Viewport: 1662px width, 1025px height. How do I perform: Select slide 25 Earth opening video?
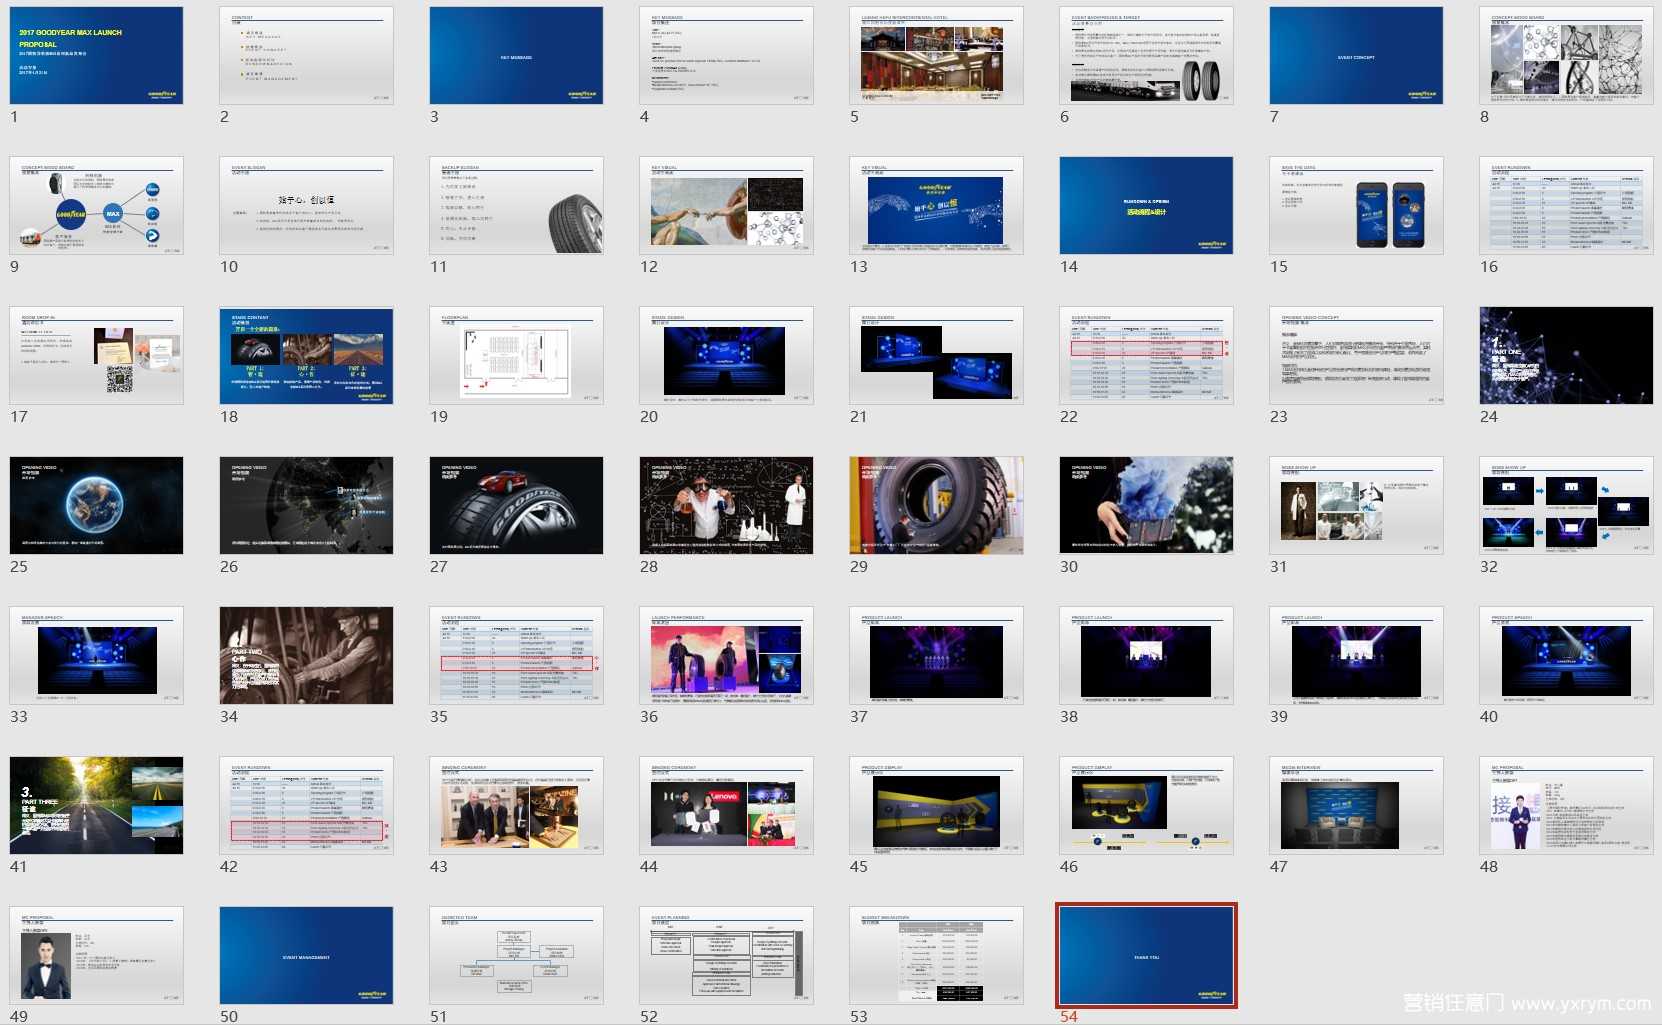point(96,505)
